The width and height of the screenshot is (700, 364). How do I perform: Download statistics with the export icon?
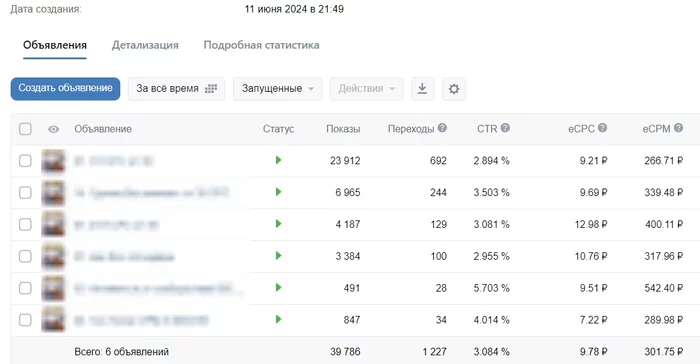point(422,88)
